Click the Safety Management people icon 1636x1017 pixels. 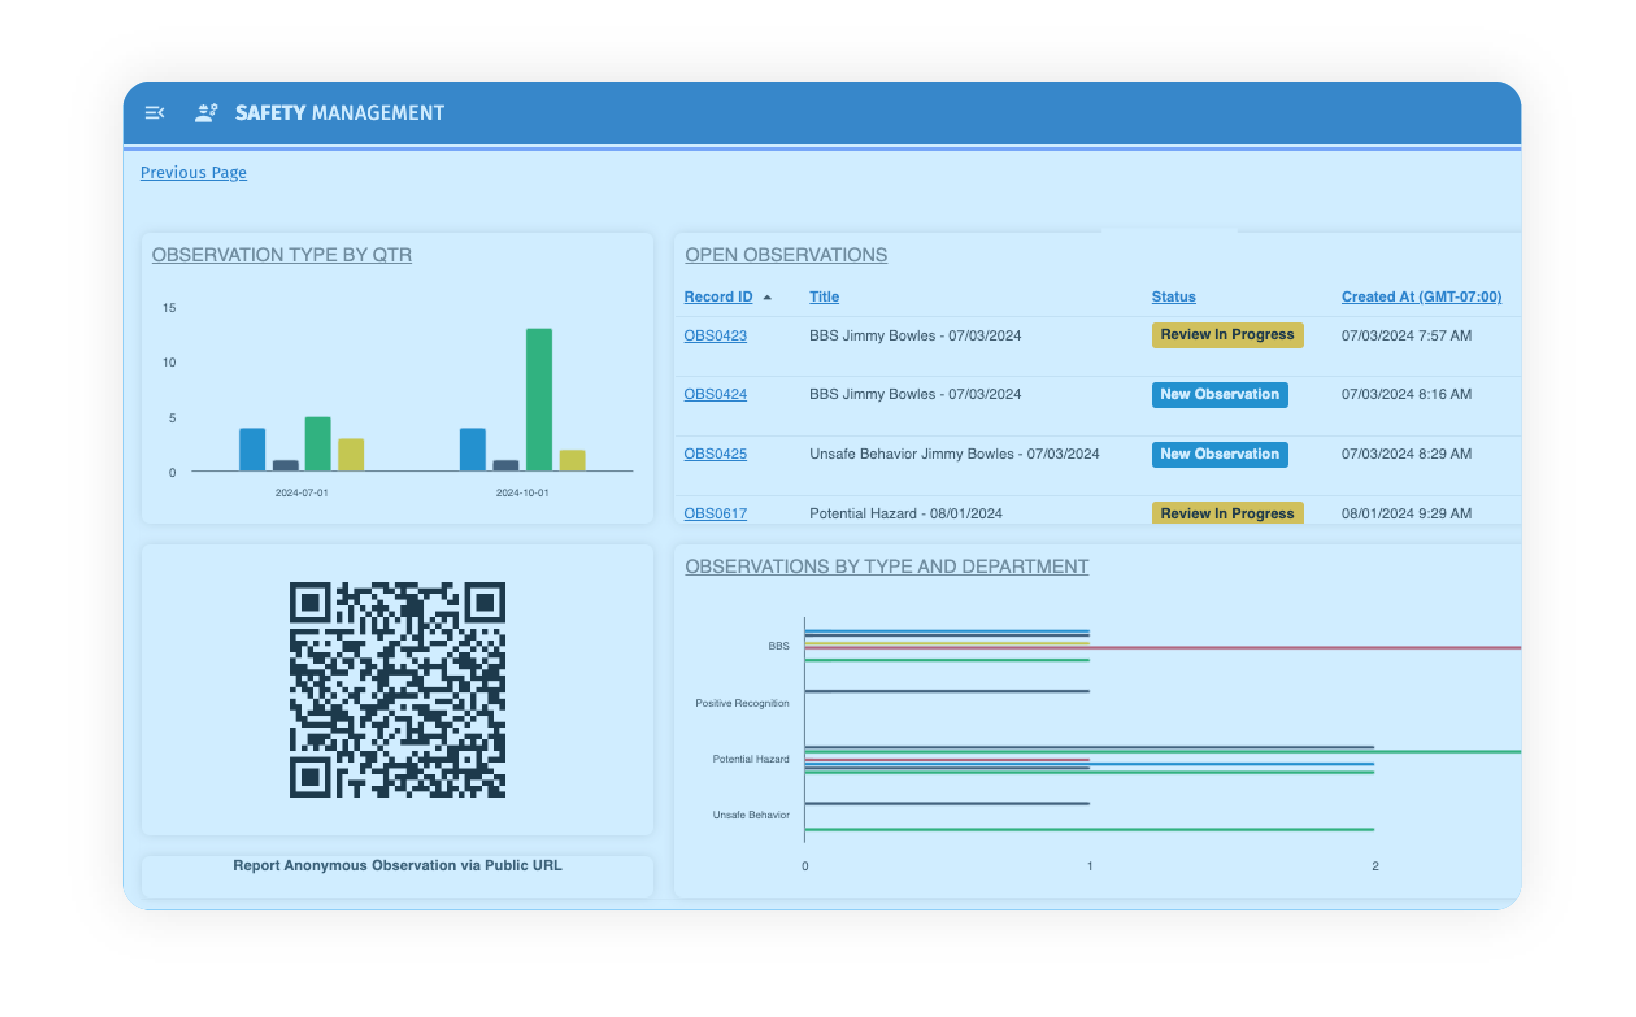(206, 113)
